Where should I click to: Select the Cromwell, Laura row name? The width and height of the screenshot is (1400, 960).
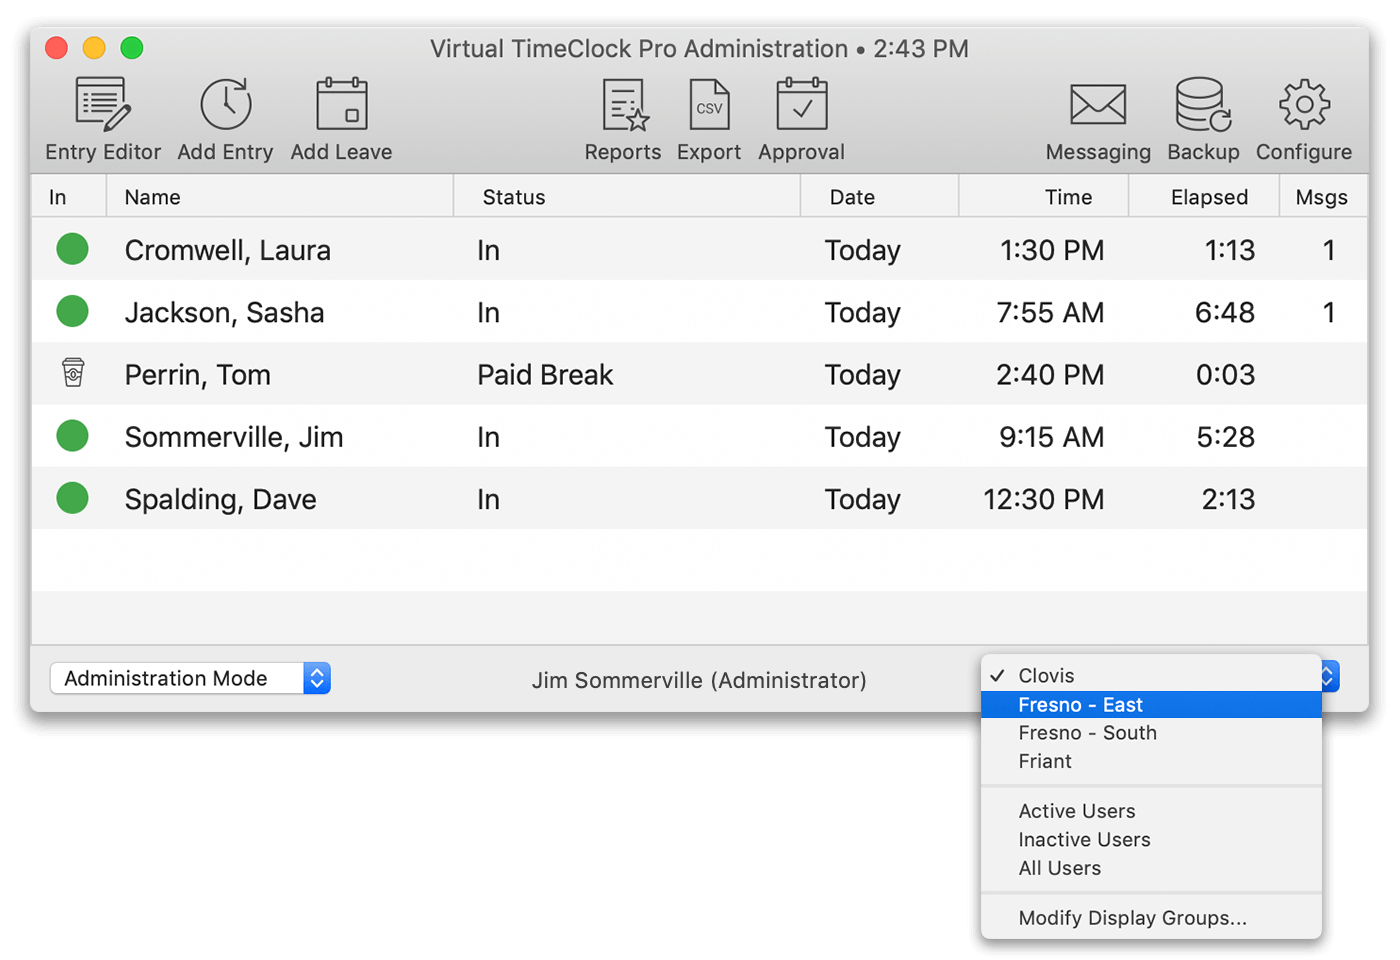(x=227, y=250)
